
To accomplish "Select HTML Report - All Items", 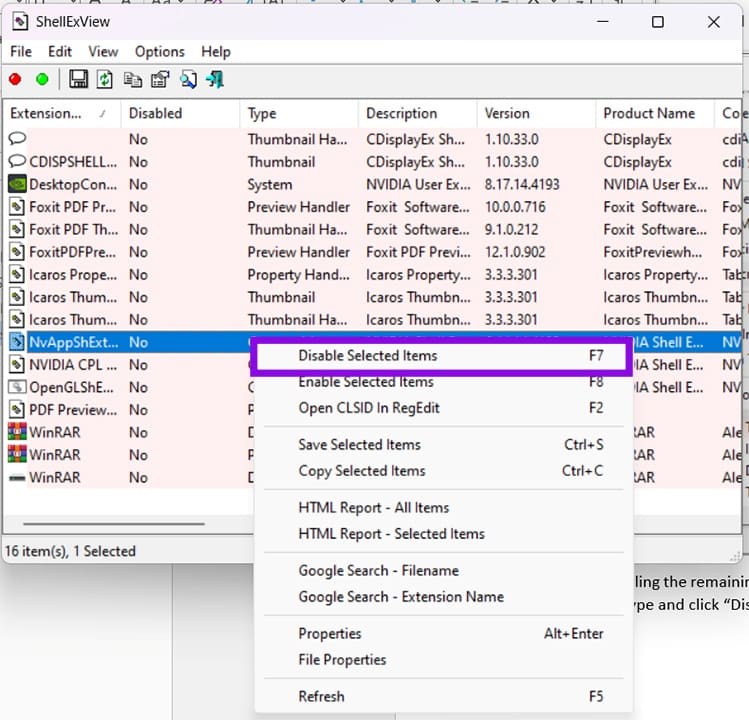I will point(444,508).
